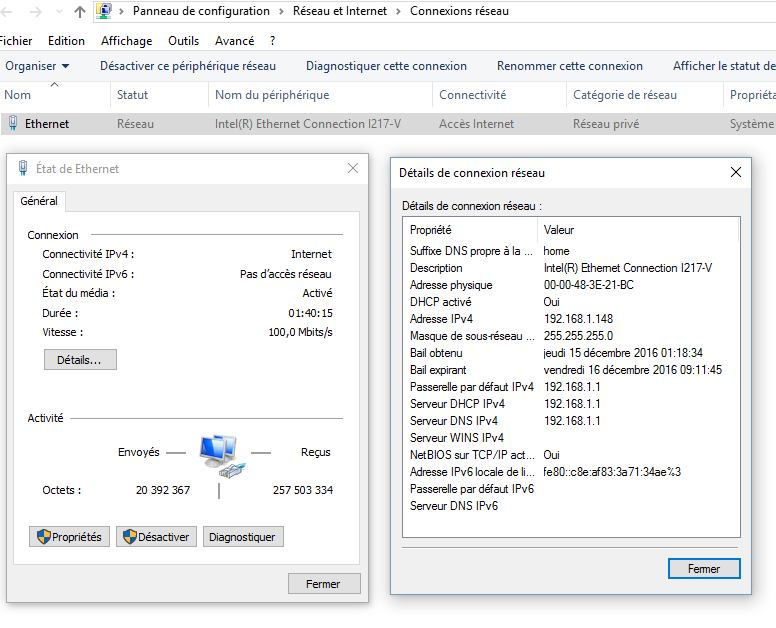Image resolution: width=776 pixels, height=628 pixels.
Task: Sort by Nom du périphérique column header
Action: [272, 95]
